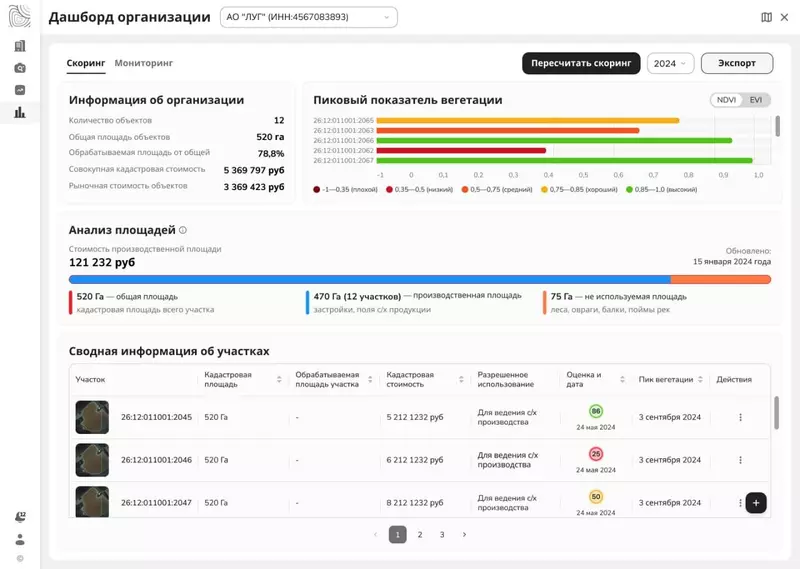Expand the organization selector АО "ЛУГ"
Image resolution: width=800 pixels, height=569 pixels.
(308, 17)
